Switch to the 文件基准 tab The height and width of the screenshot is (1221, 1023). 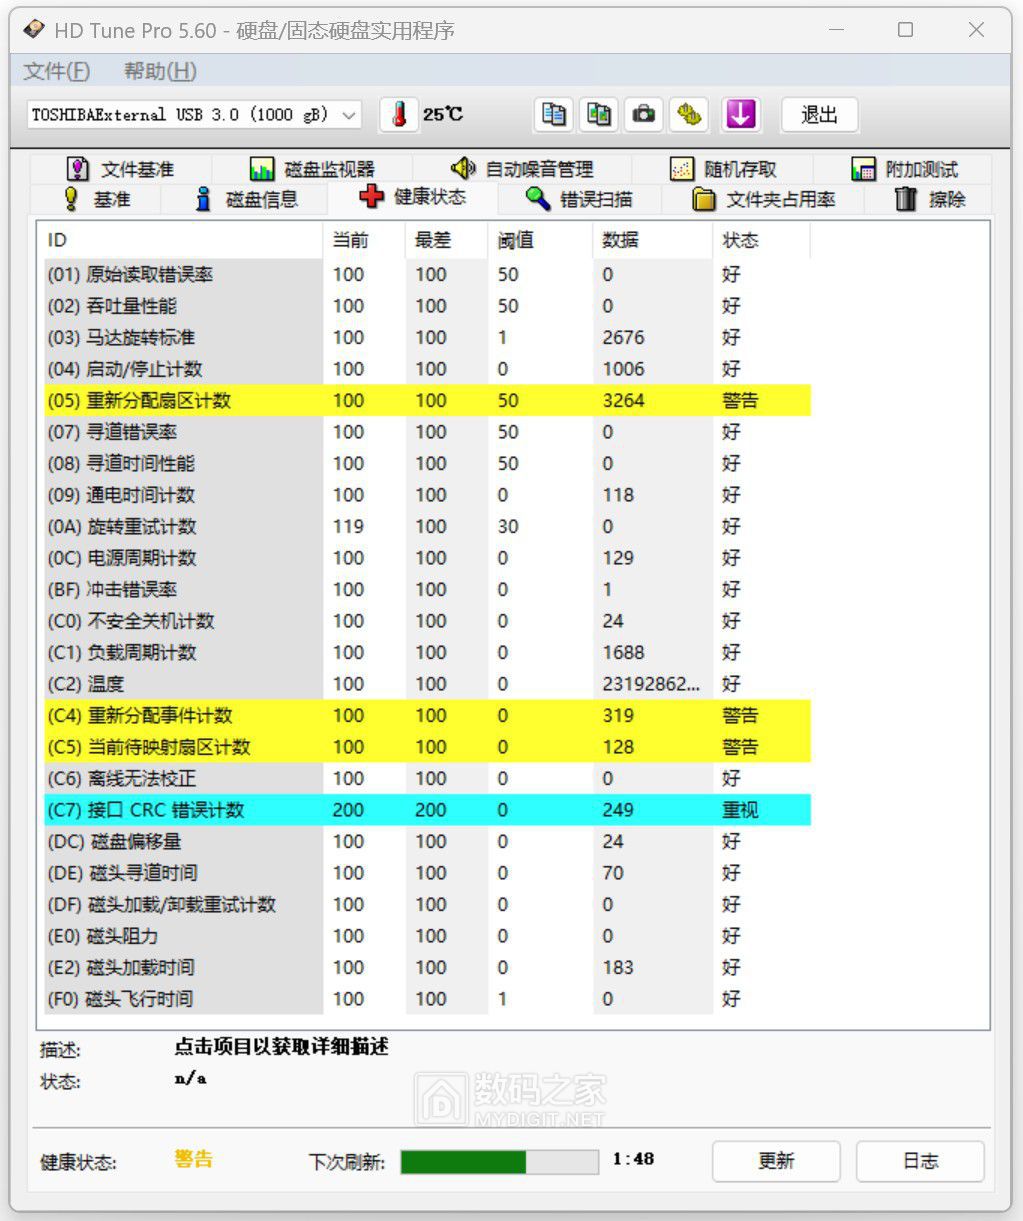[x=120, y=169]
